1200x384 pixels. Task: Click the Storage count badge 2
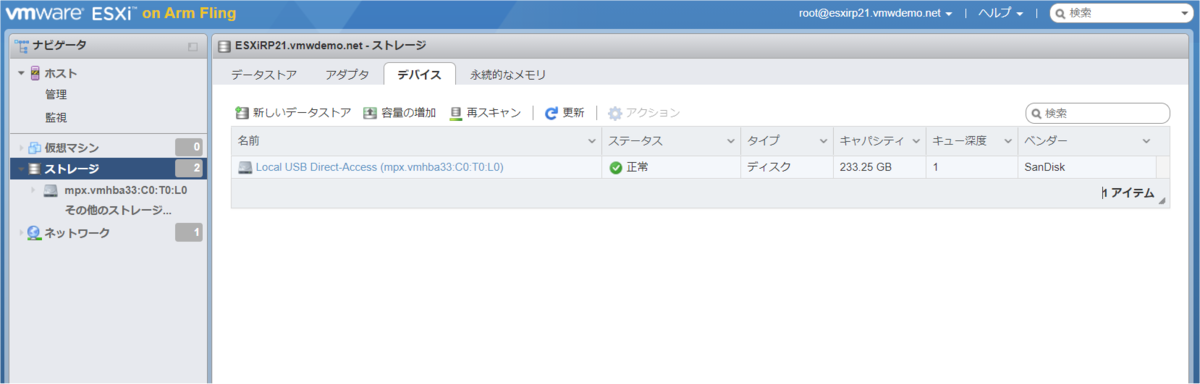(189, 169)
